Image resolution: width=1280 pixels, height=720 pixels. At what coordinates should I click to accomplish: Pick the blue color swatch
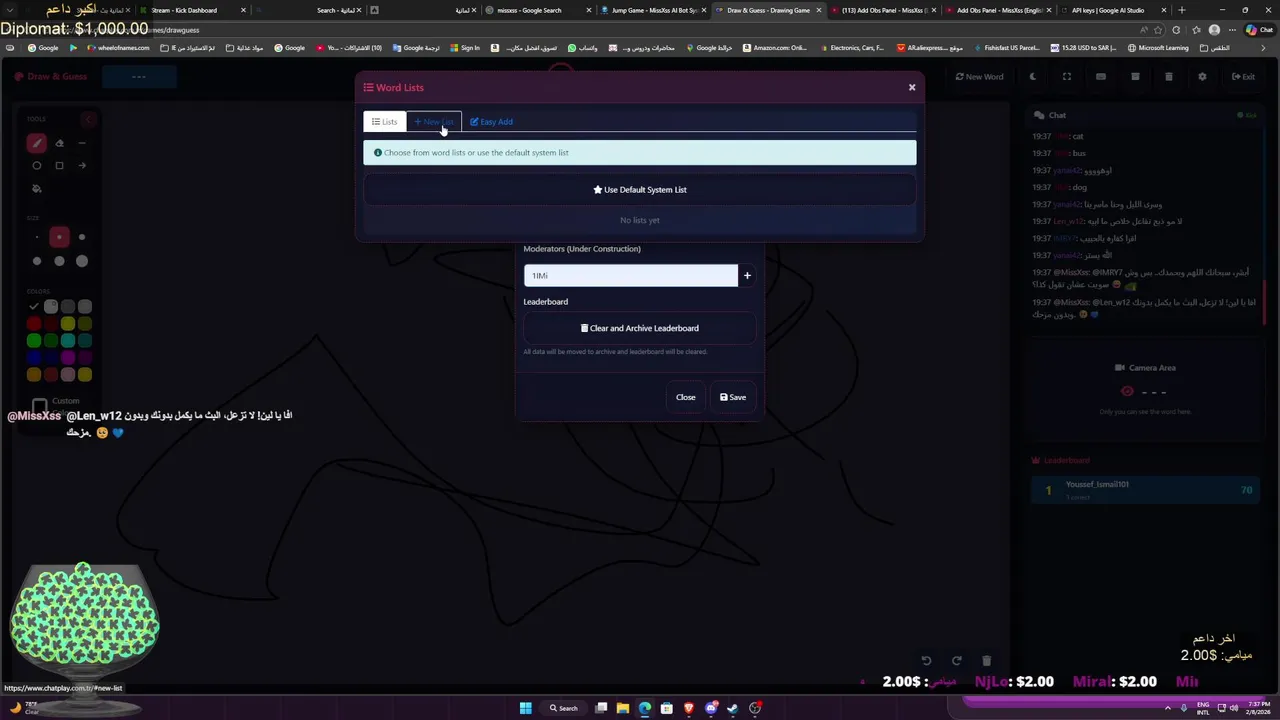coord(34,358)
